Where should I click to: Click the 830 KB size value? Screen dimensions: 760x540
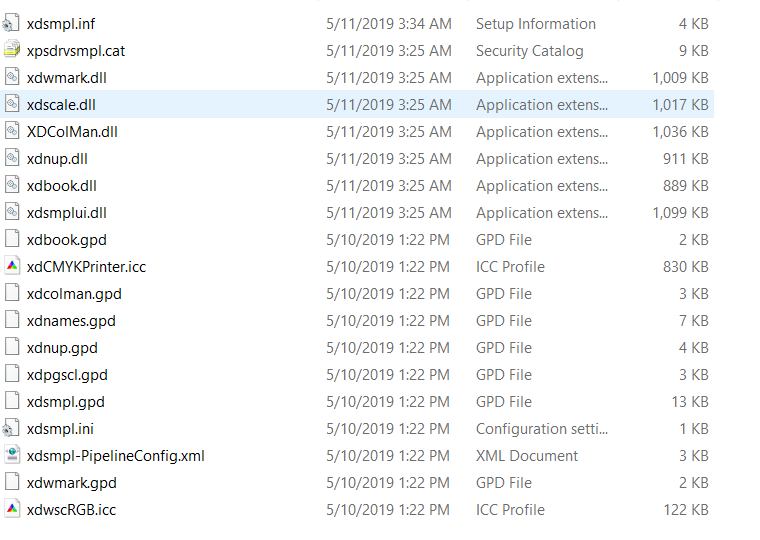coord(686,267)
